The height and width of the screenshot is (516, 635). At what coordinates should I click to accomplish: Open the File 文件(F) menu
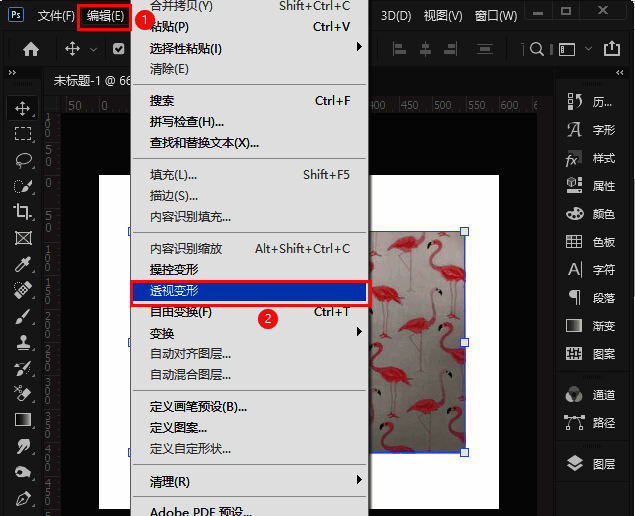click(56, 16)
